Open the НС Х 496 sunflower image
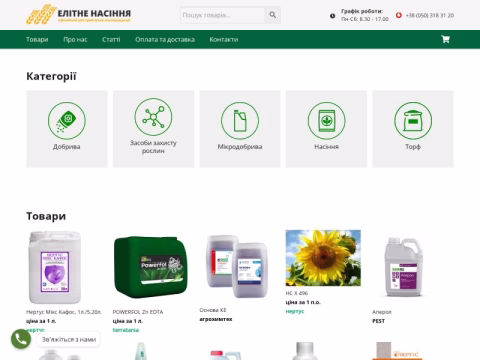The image size is (480, 360). (x=323, y=258)
